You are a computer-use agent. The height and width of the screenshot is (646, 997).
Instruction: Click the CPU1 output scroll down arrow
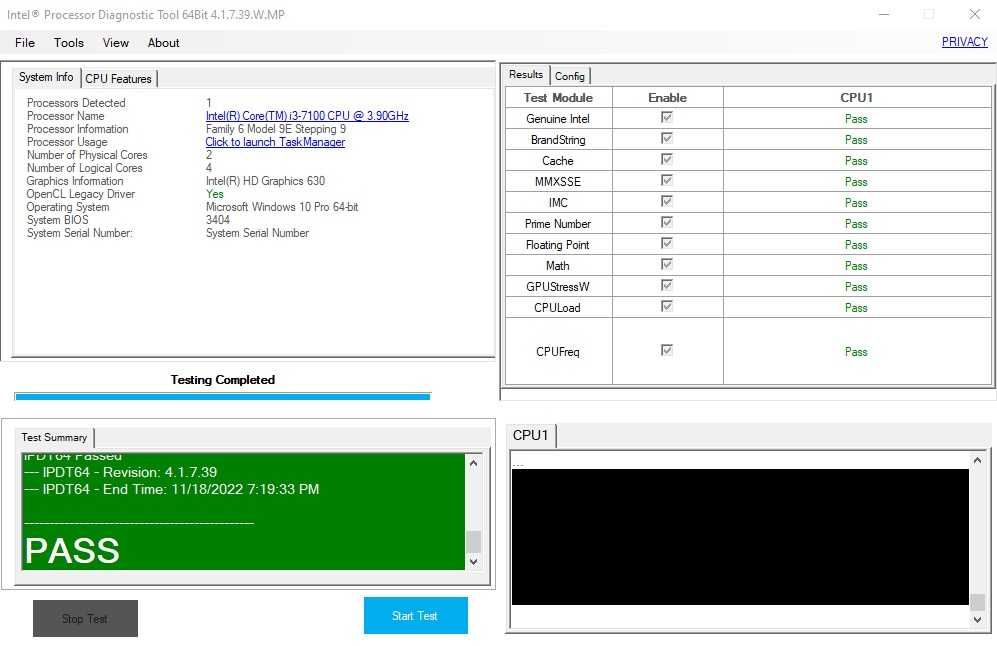[977, 620]
